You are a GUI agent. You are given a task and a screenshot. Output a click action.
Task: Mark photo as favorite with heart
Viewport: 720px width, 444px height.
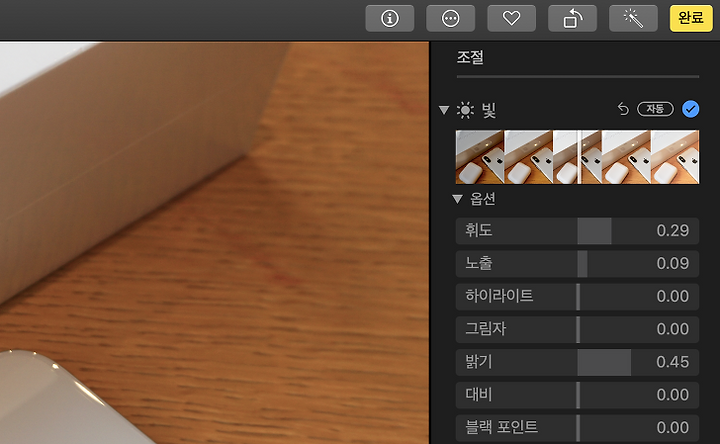(512, 18)
